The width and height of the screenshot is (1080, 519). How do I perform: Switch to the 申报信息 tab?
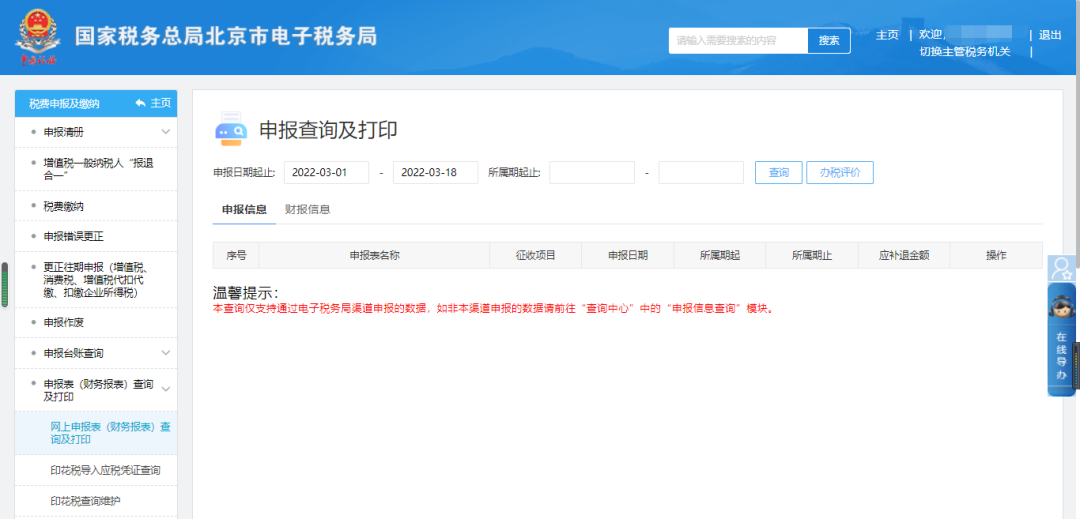pos(244,209)
